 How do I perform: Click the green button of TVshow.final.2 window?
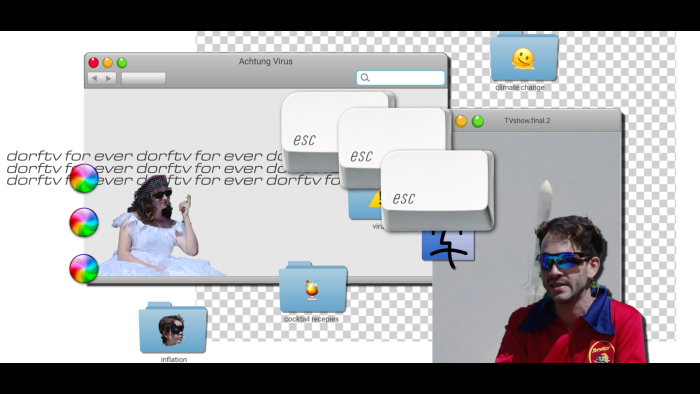[478, 121]
